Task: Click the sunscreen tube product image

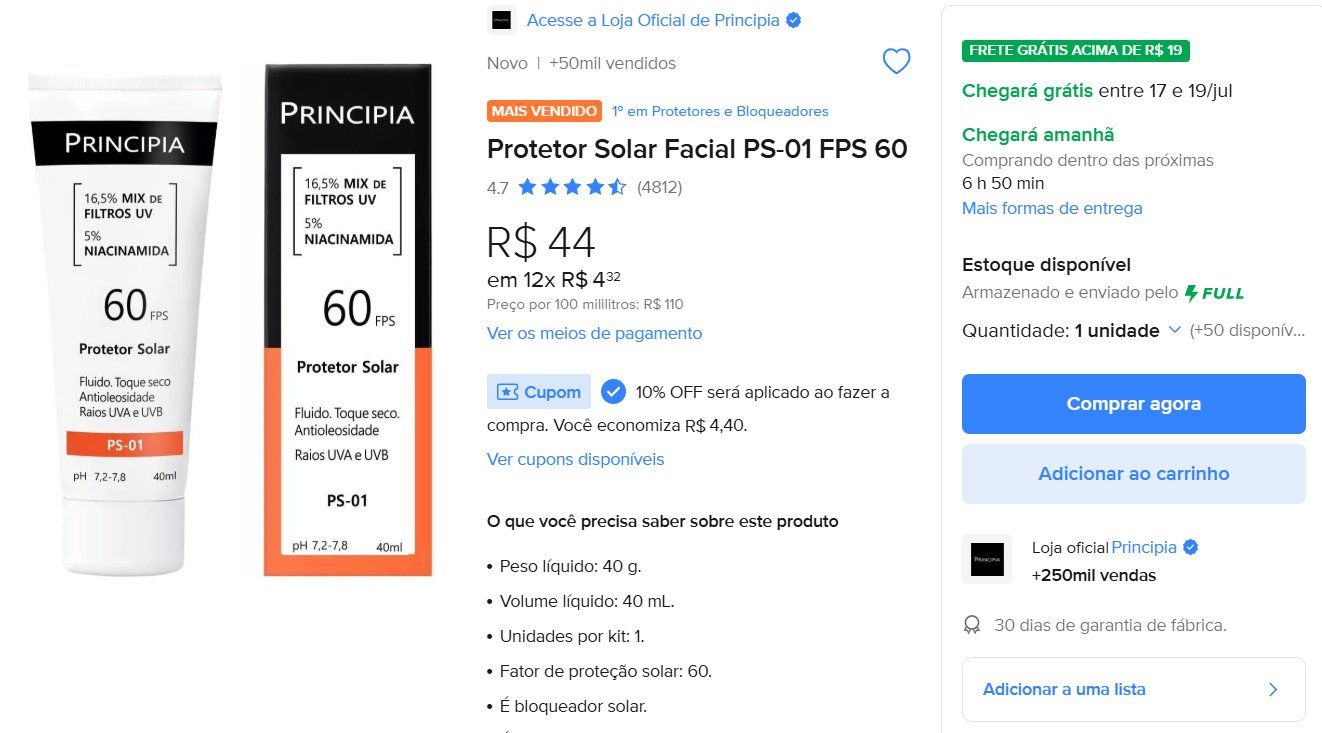Action: [x=125, y=320]
